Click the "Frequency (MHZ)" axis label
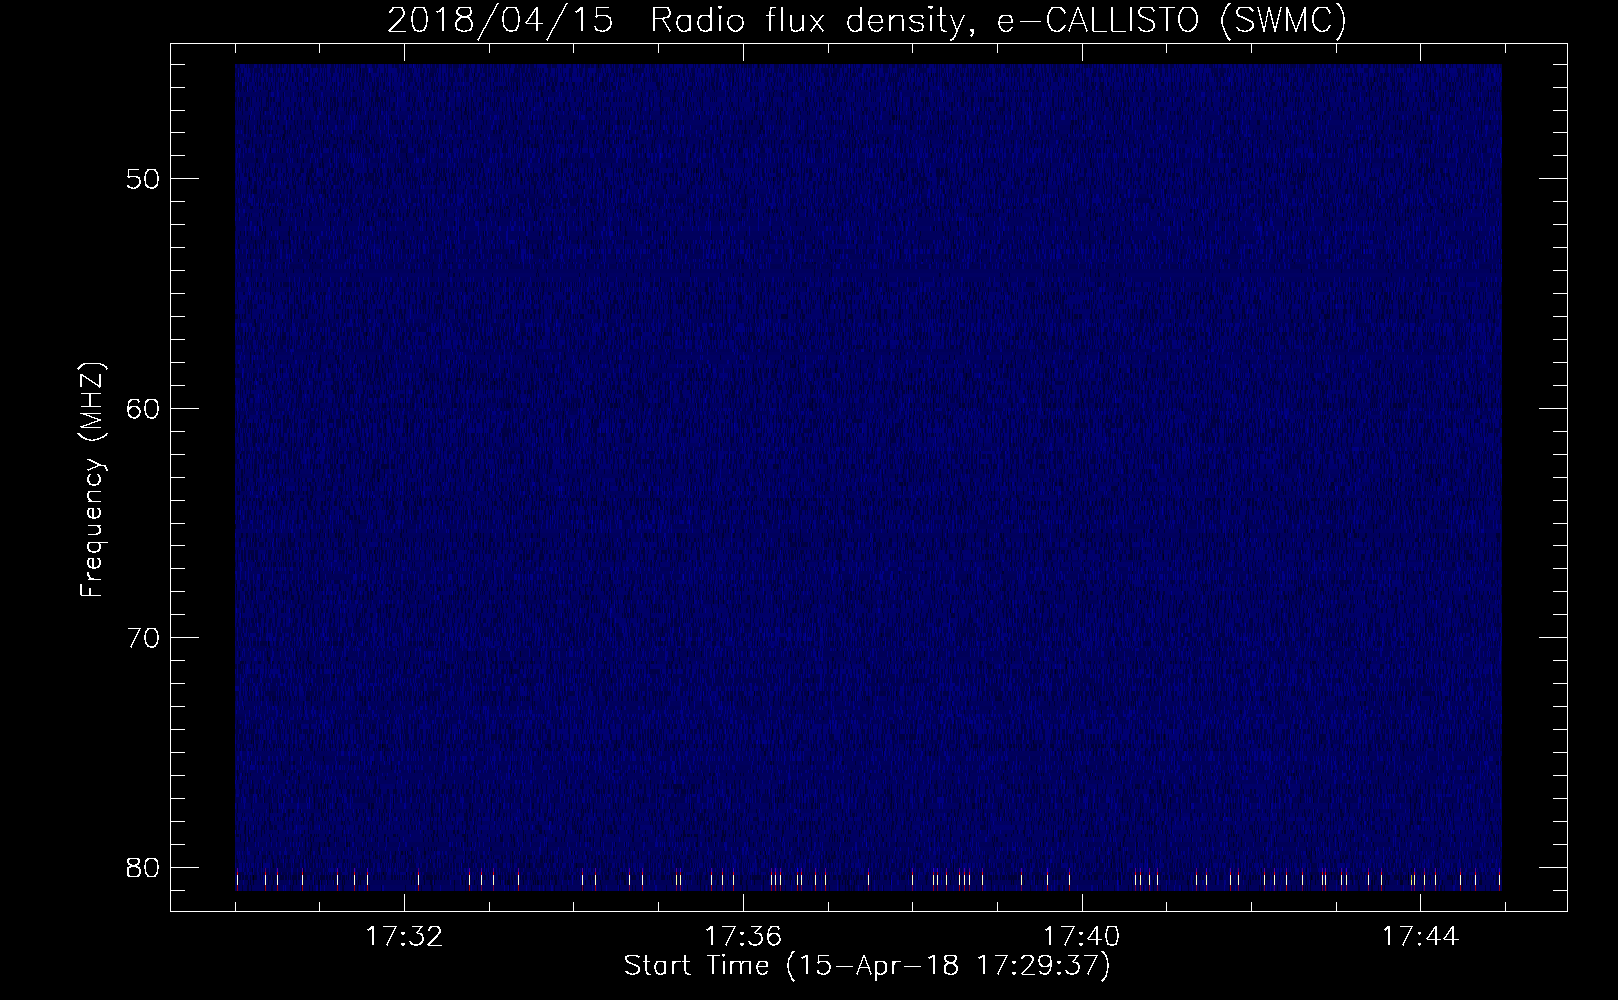Screen dimensions: 1618x1000 pyautogui.click(x=92, y=479)
